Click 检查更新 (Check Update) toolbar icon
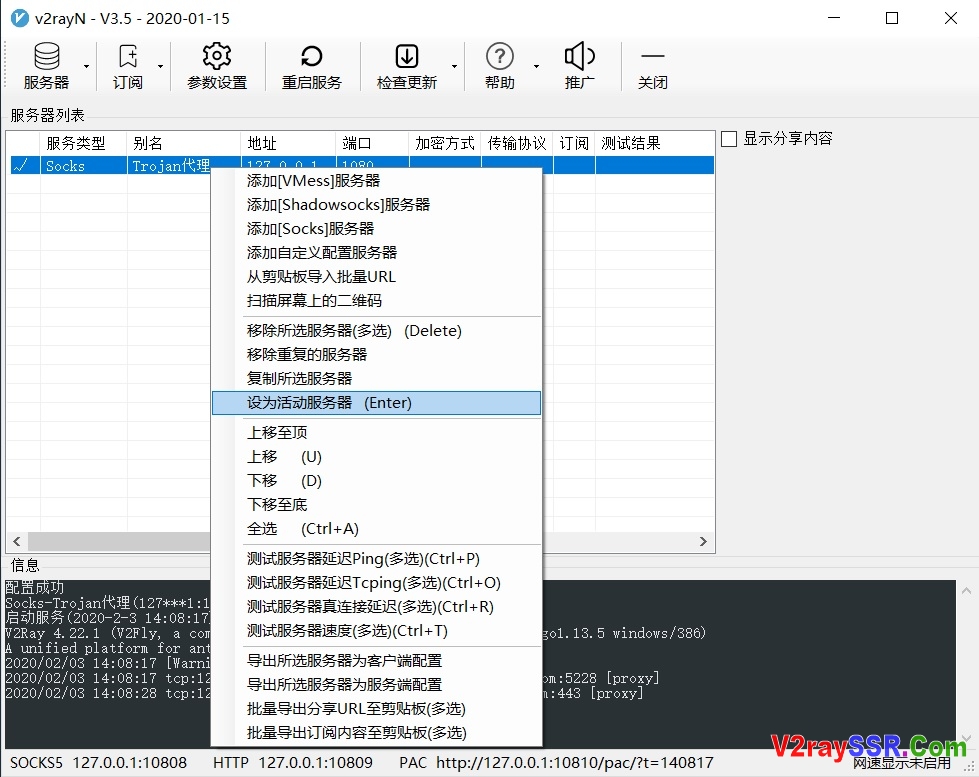Screen dimensions: 979x777 click(x=405, y=63)
